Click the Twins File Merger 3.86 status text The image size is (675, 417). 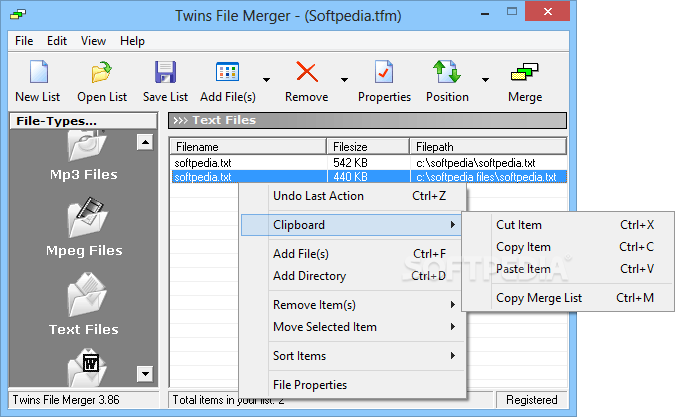[x=66, y=400]
